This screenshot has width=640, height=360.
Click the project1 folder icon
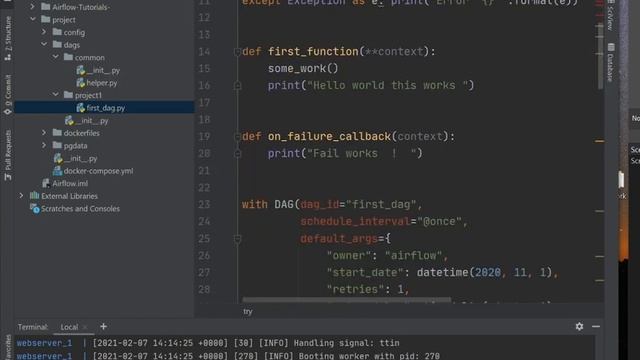tap(69, 95)
